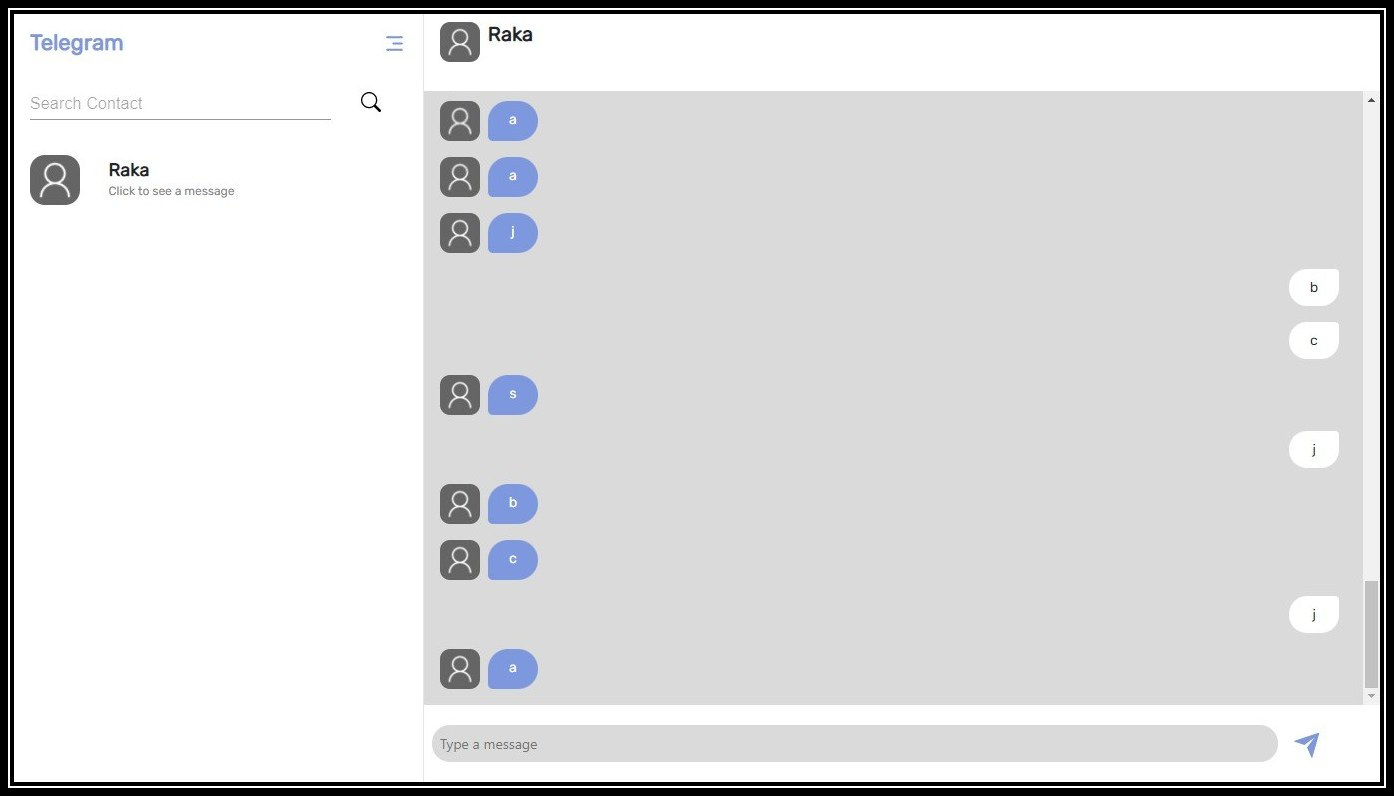Click the avatar beside the 's' message
The image size is (1394, 796).
pos(460,395)
